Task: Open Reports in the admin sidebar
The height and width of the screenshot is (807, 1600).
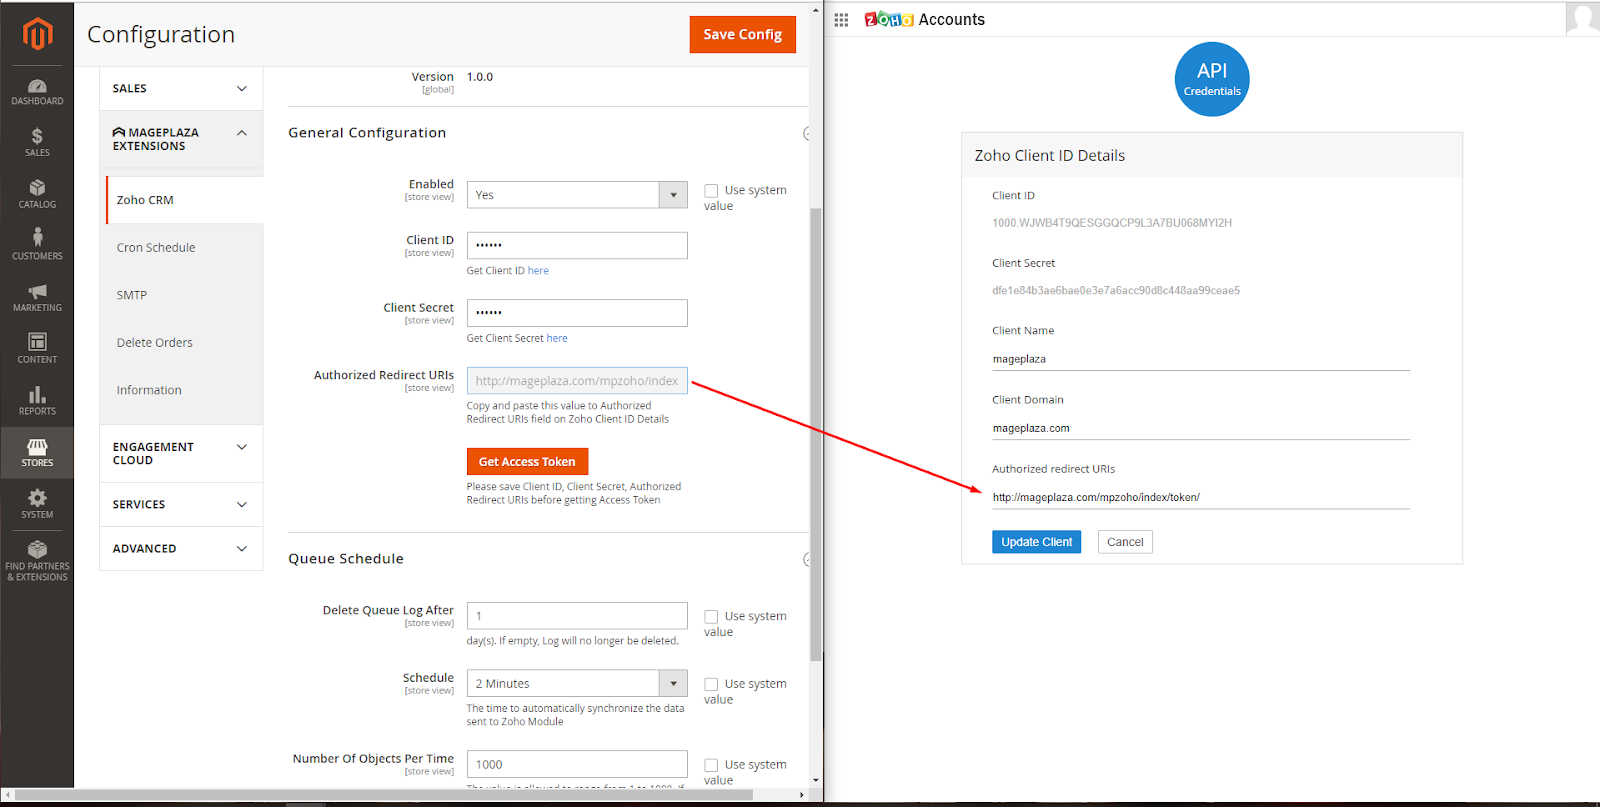Action: [x=37, y=401]
